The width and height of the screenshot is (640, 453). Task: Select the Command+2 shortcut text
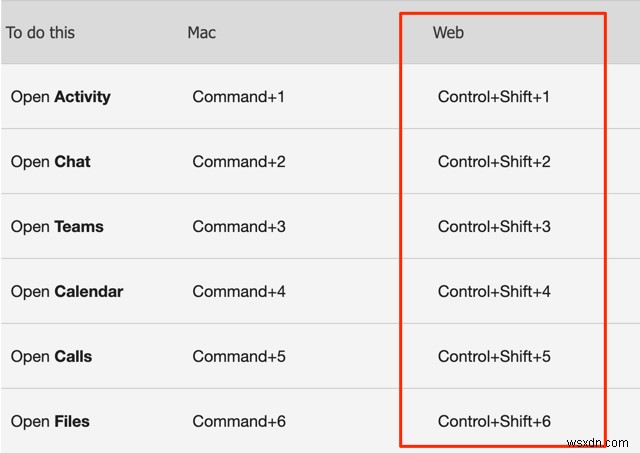[x=239, y=162]
